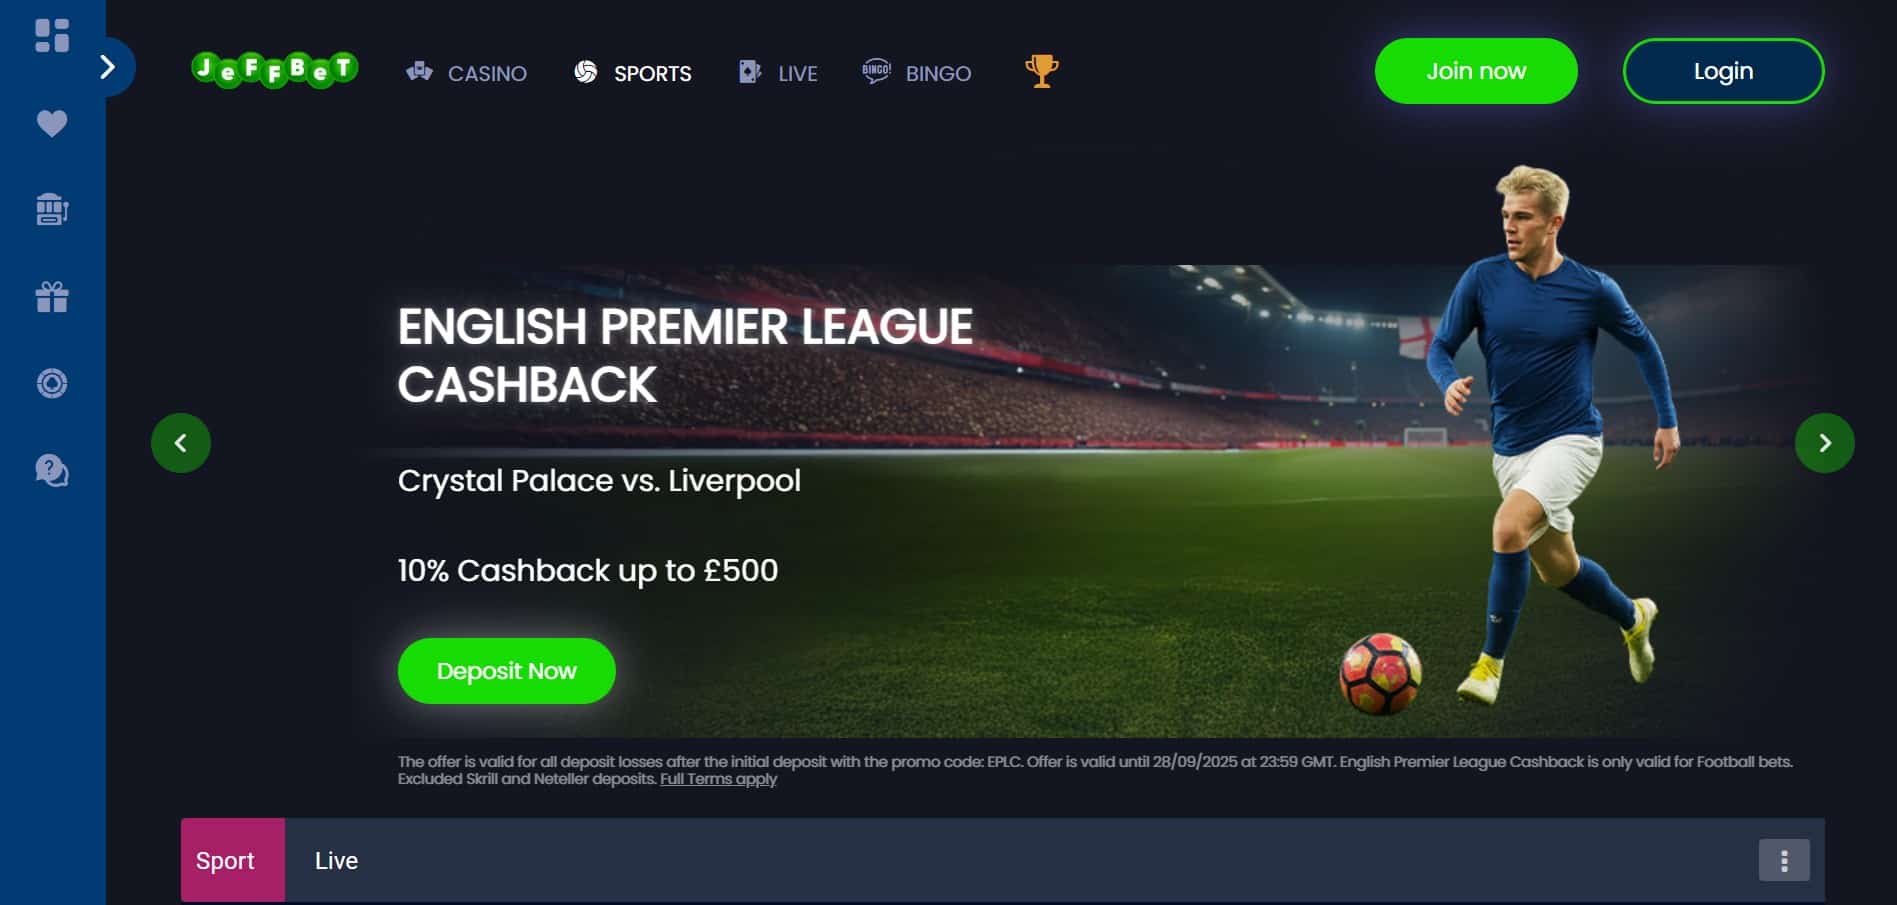
Task: Go to the Casino section
Action: pyautogui.click(x=466, y=73)
